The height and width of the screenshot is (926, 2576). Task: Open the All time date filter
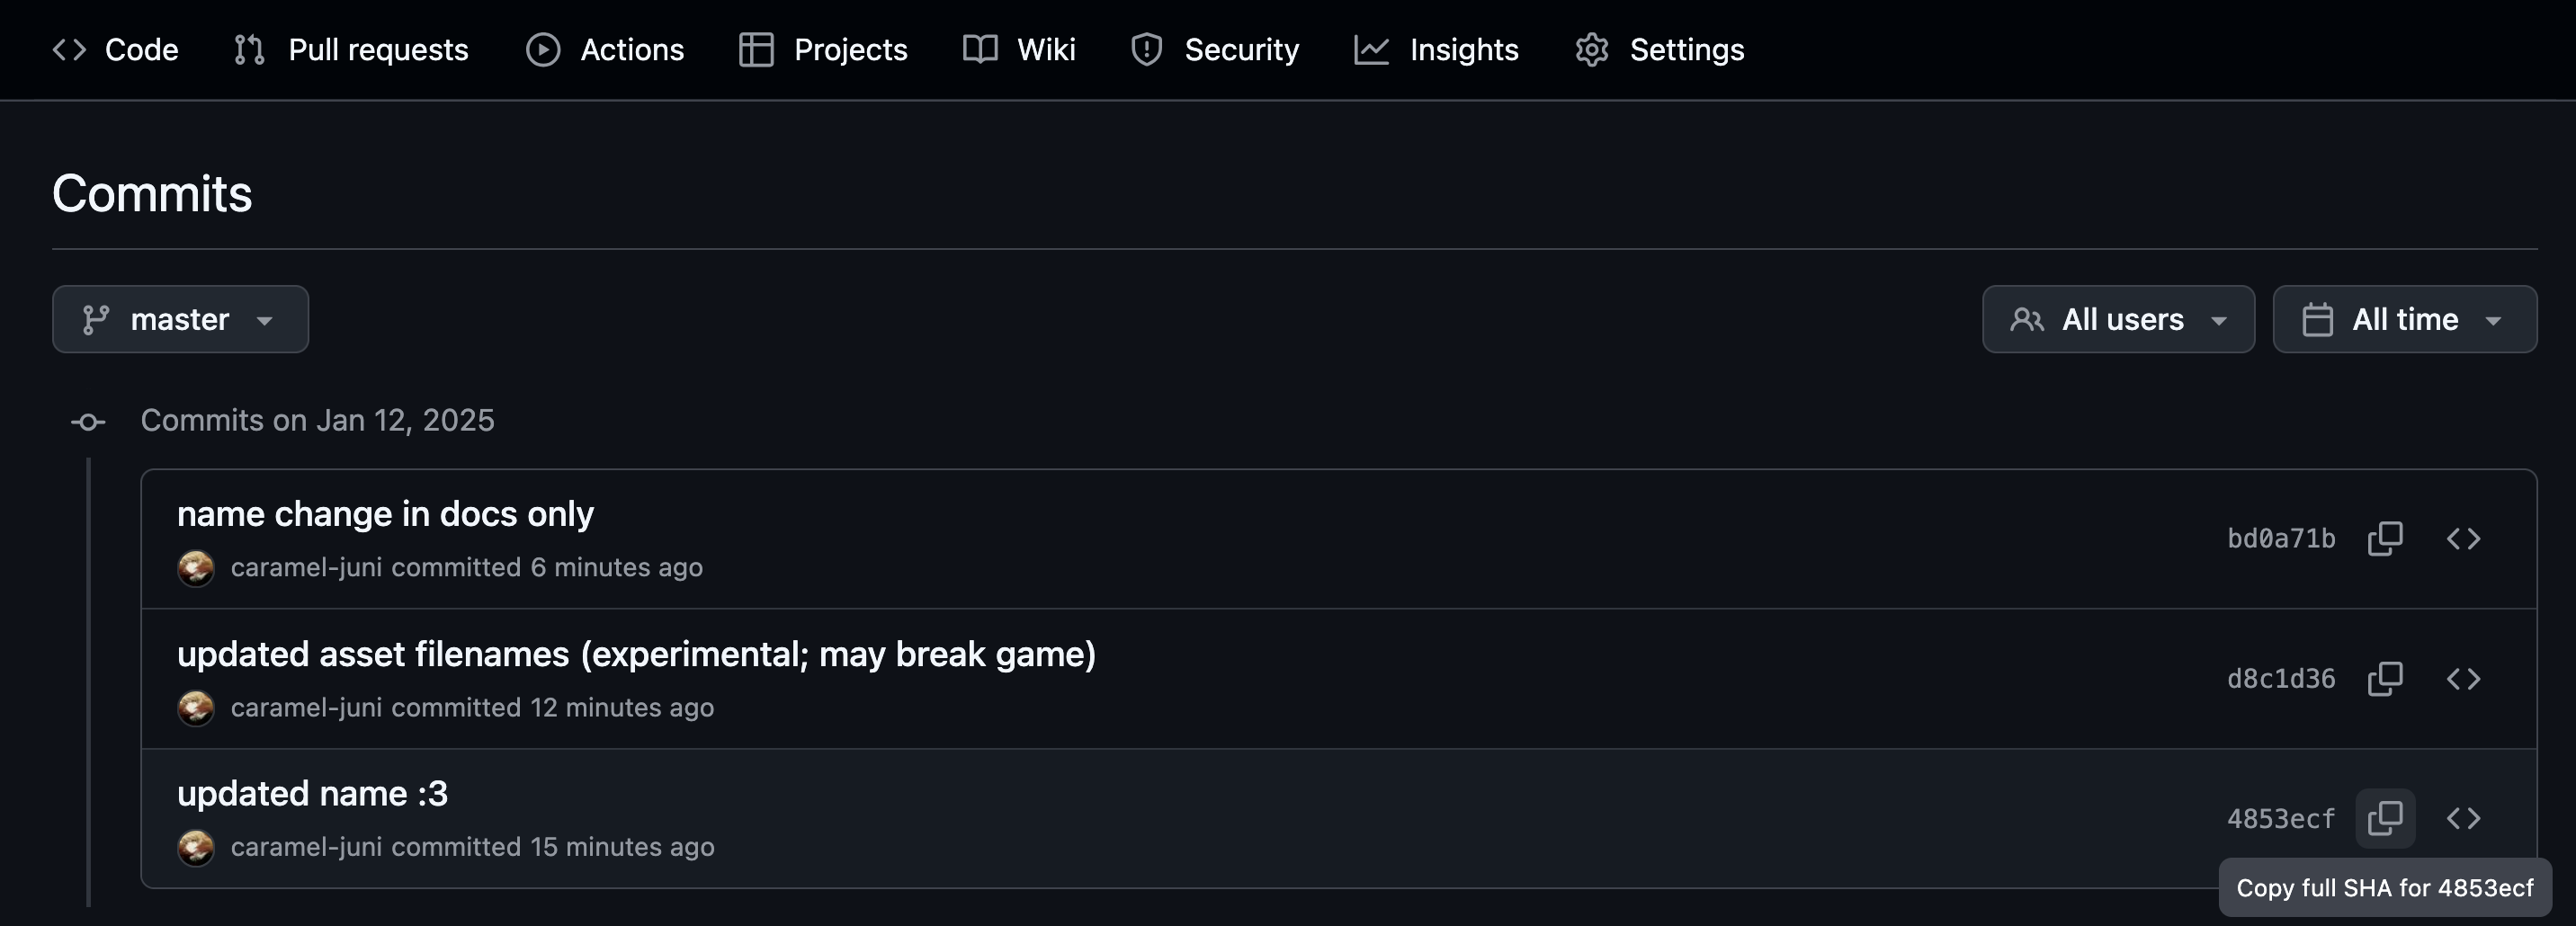coord(2404,319)
